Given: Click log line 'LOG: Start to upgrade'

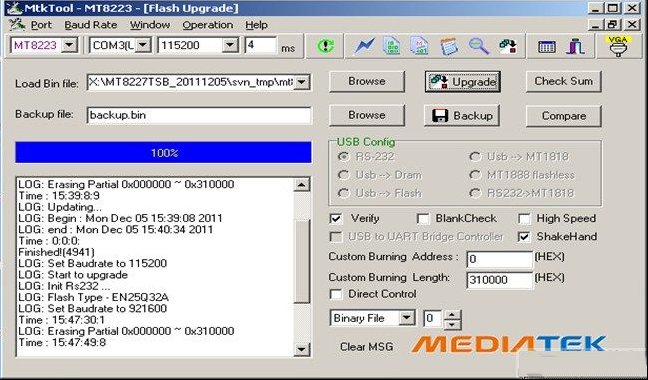Looking at the screenshot, I should coord(73,275).
